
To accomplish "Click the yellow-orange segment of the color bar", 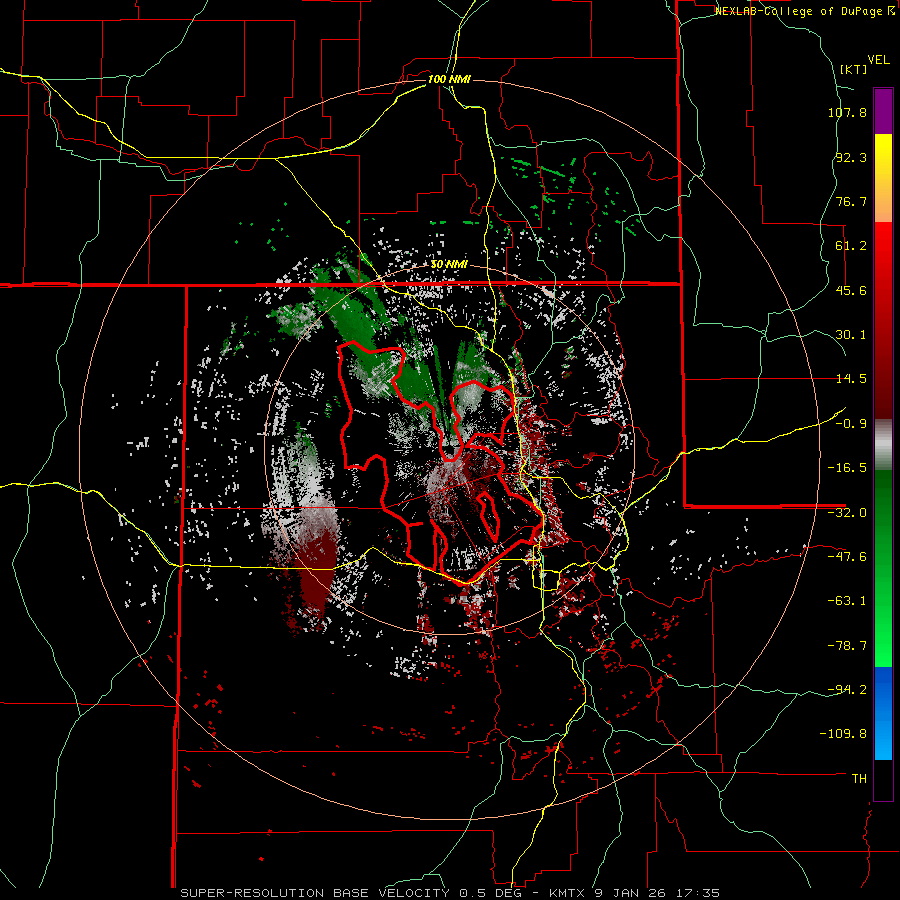I will click(883, 178).
